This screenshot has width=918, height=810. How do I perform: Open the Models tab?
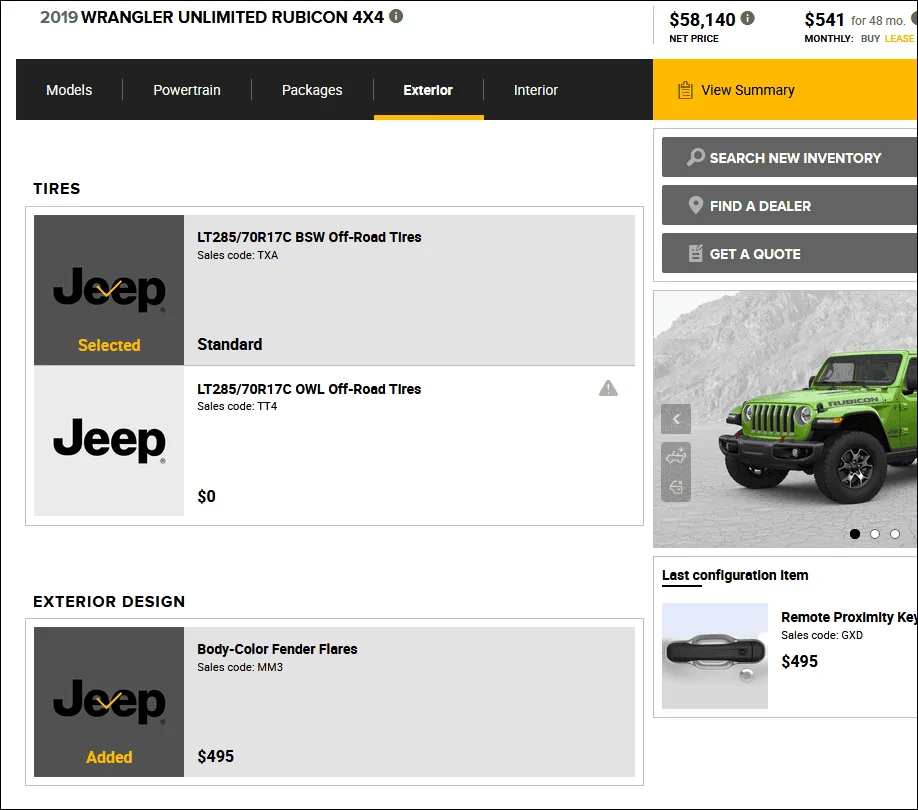tap(69, 90)
